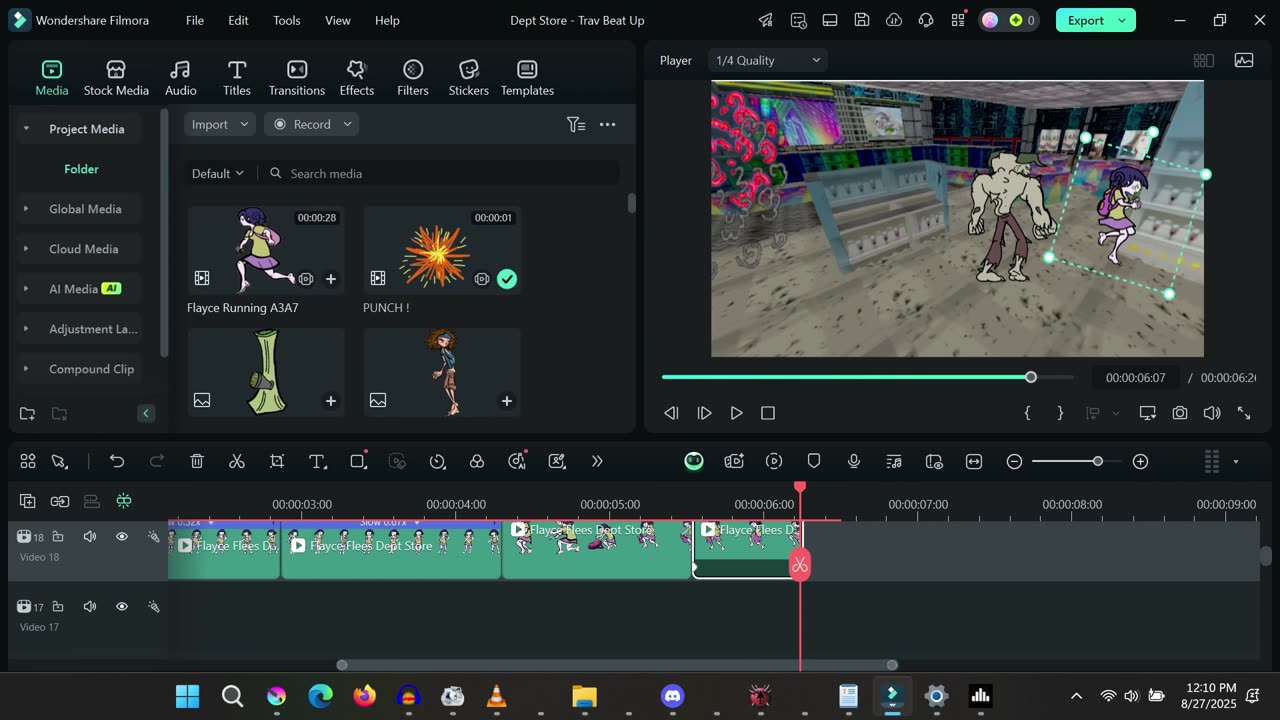Open the Effects tab
This screenshot has height=720, width=1280.
(x=357, y=78)
